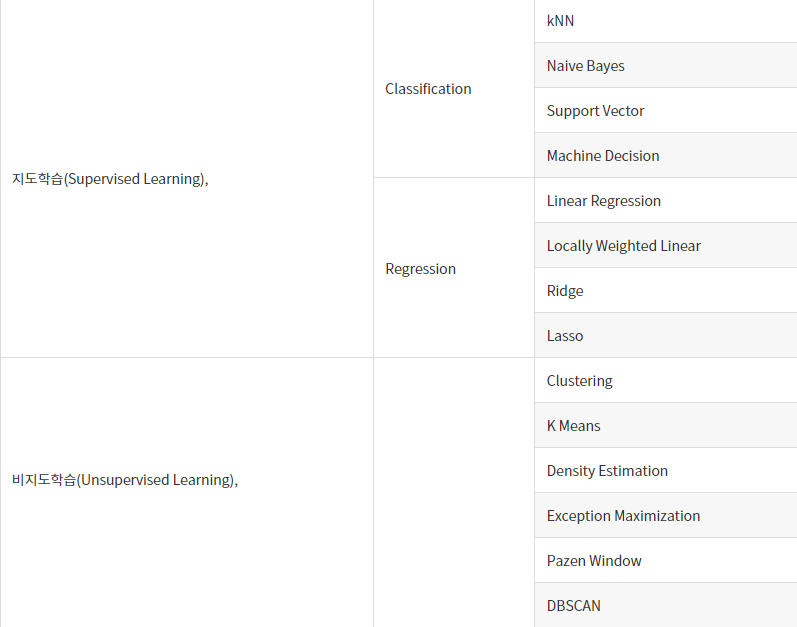
Task: Click the Support Vector cell
Action: click(x=665, y=110)
